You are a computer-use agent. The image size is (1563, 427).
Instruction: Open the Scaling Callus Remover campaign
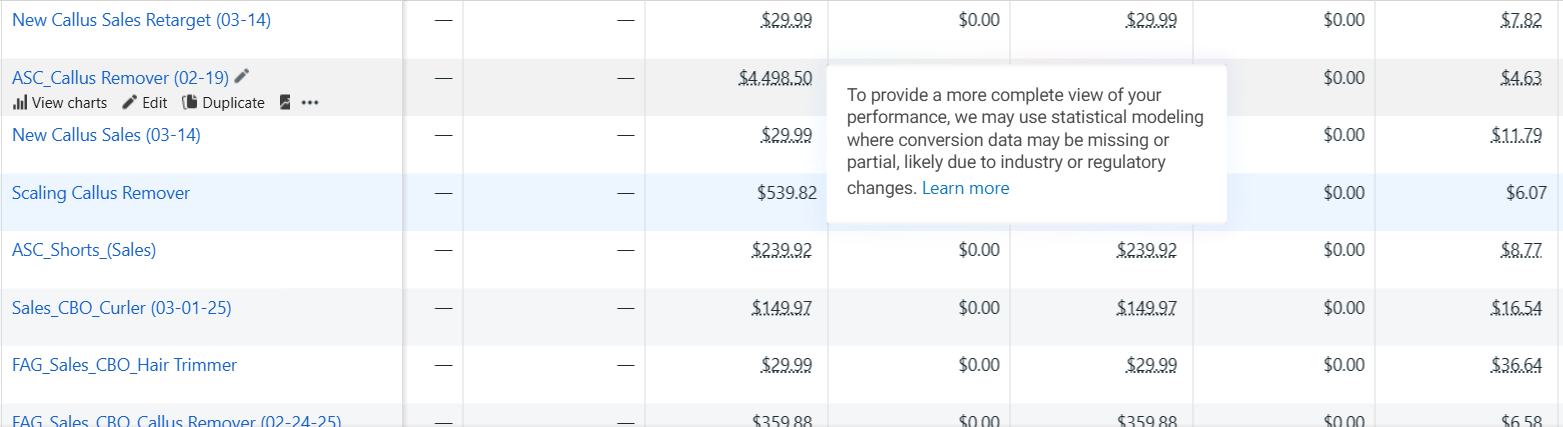pos(101,193)
